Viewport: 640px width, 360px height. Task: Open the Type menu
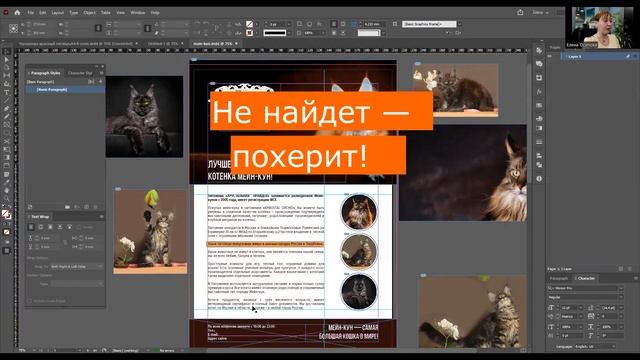(73, 13)
